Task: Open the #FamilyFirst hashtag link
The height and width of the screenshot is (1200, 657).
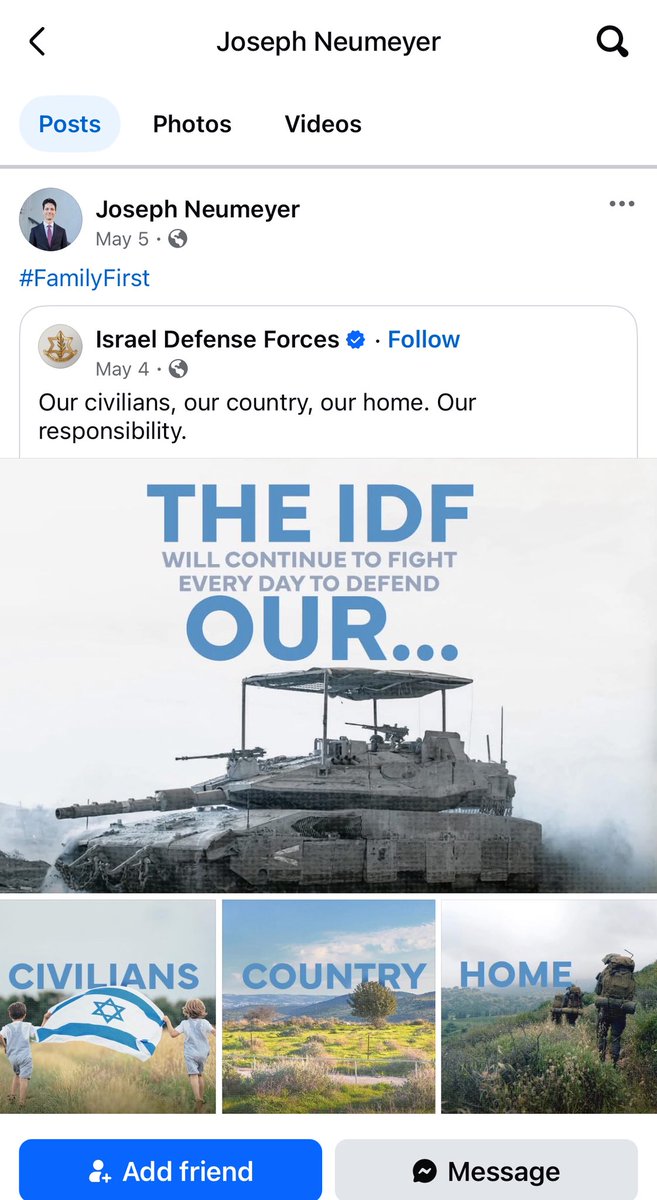Action: click(84, 278)
